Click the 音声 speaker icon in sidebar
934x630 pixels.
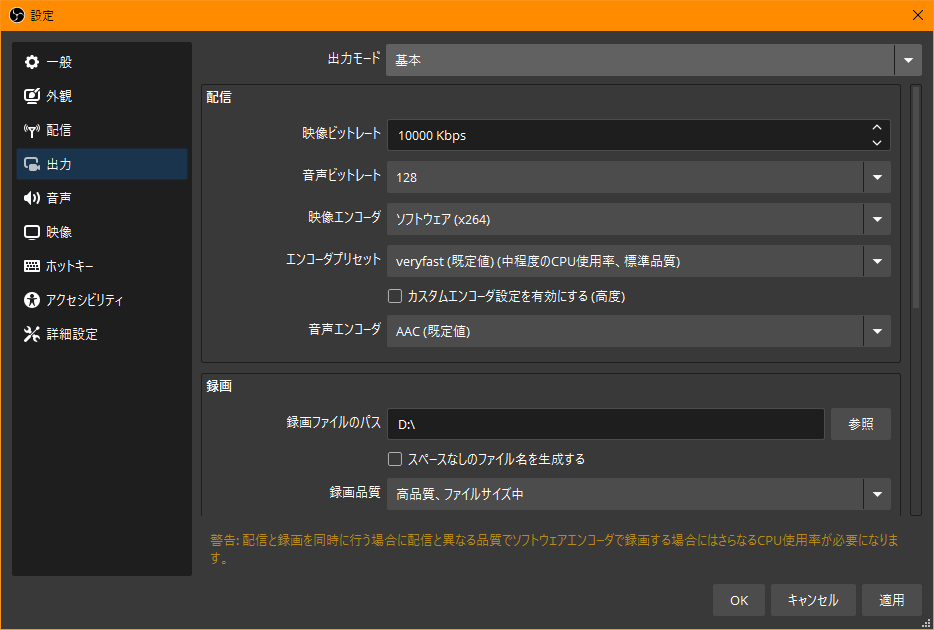point(32,199)
